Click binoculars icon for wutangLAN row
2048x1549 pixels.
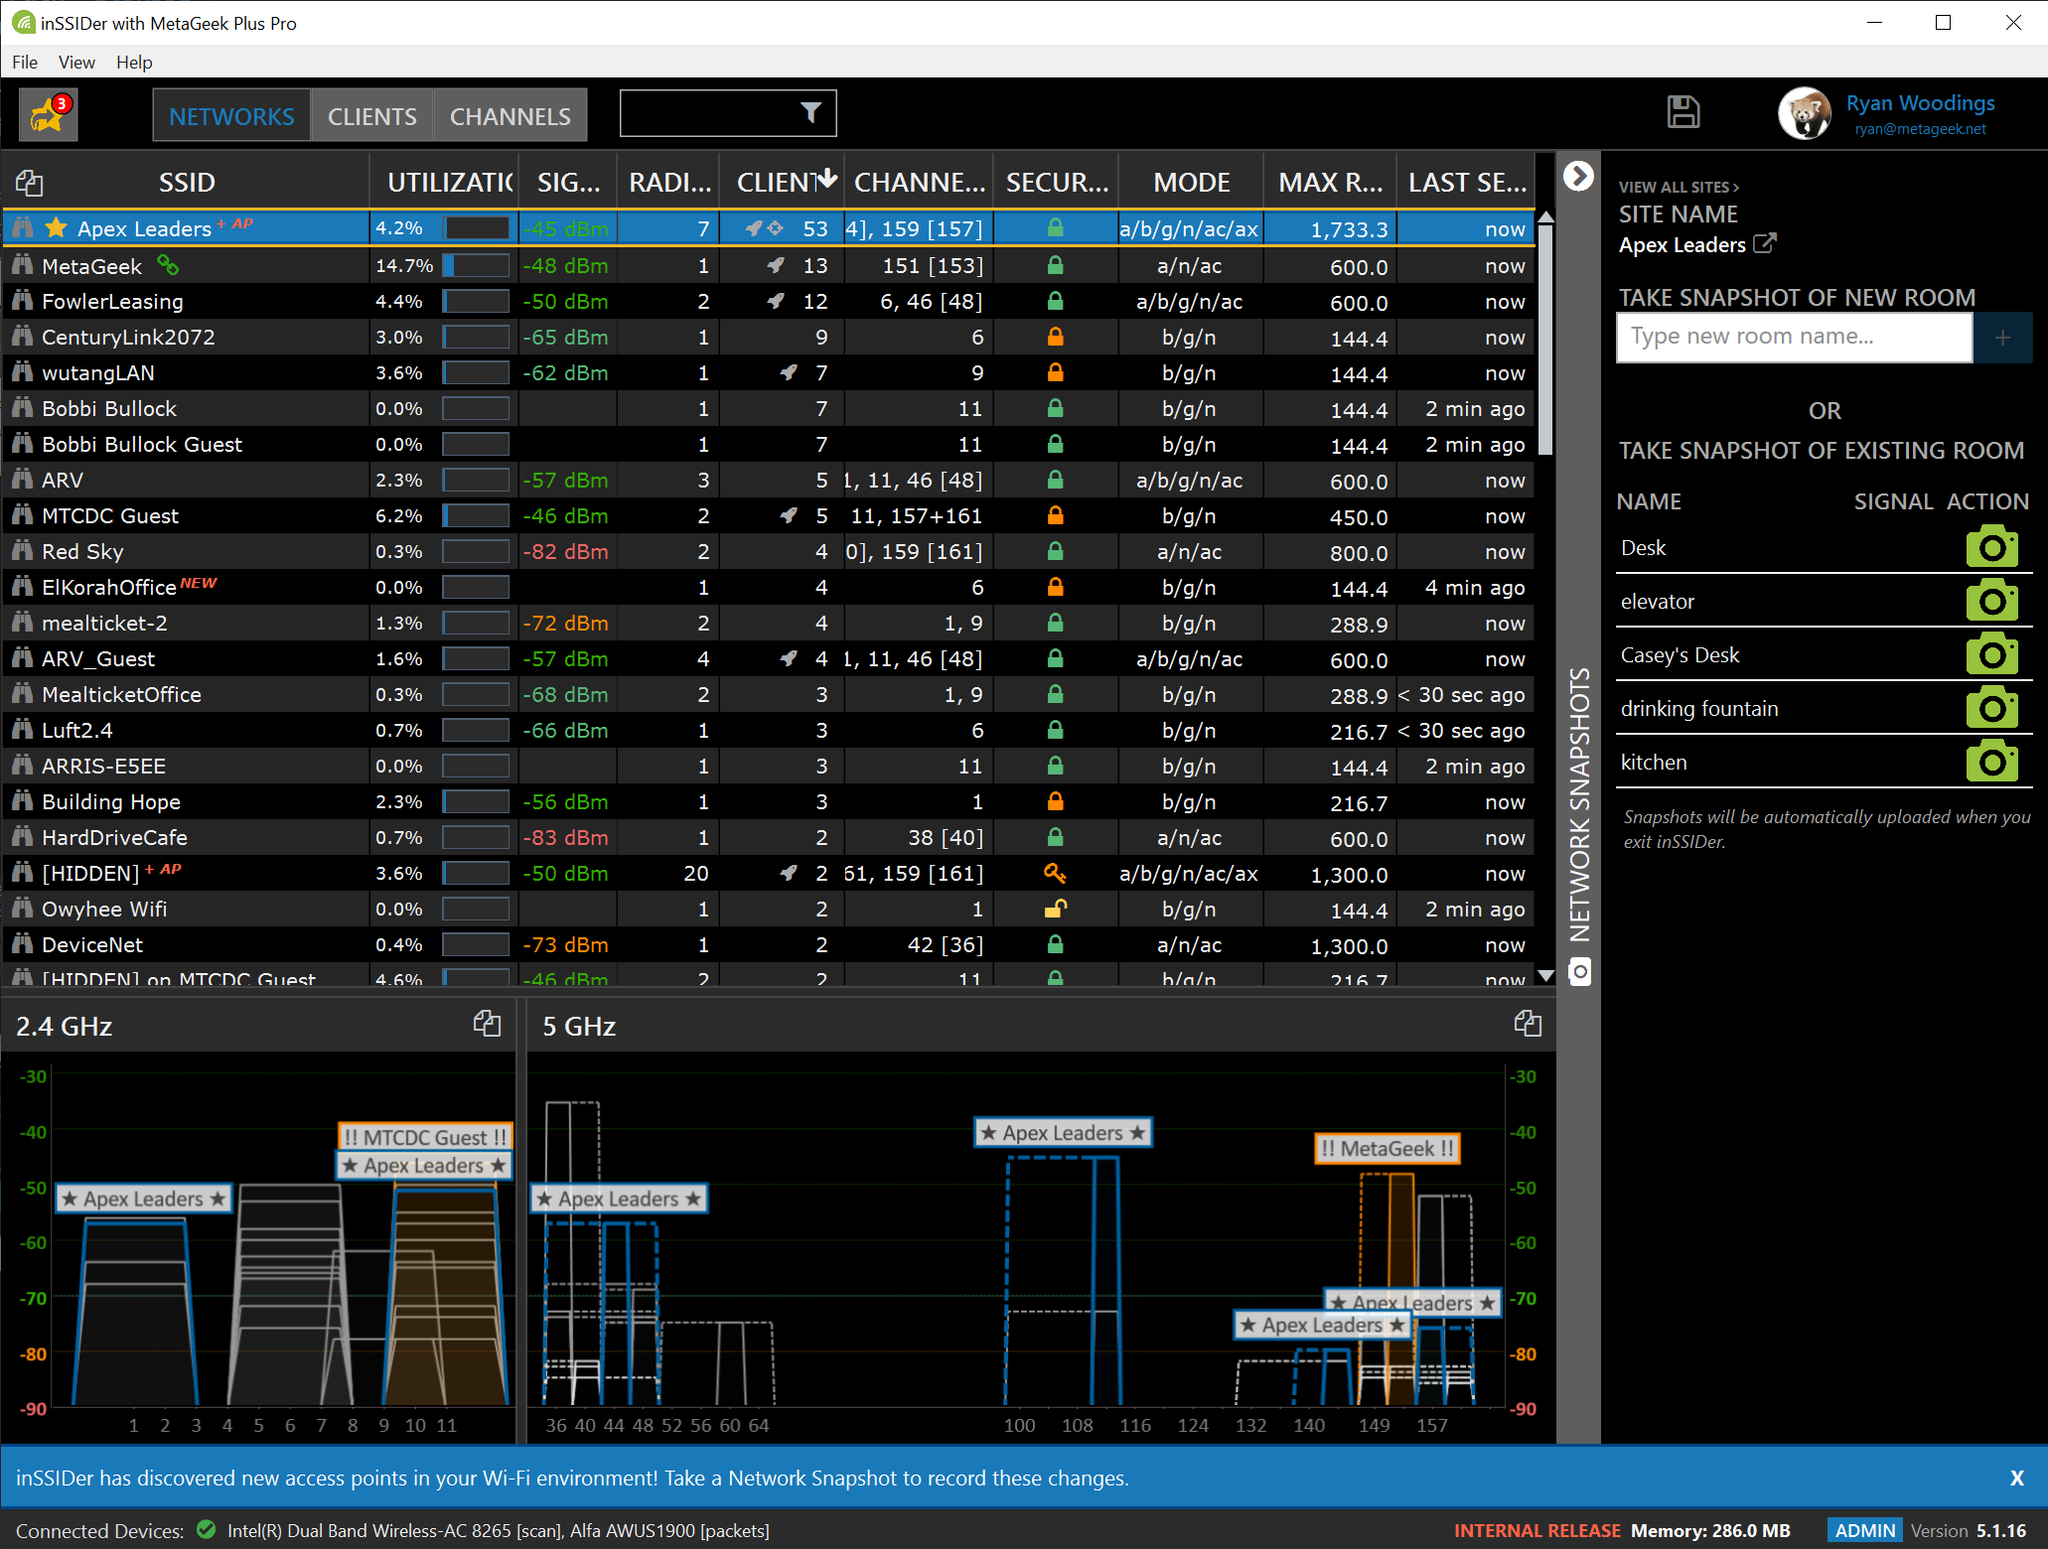[x=22, y=373]
